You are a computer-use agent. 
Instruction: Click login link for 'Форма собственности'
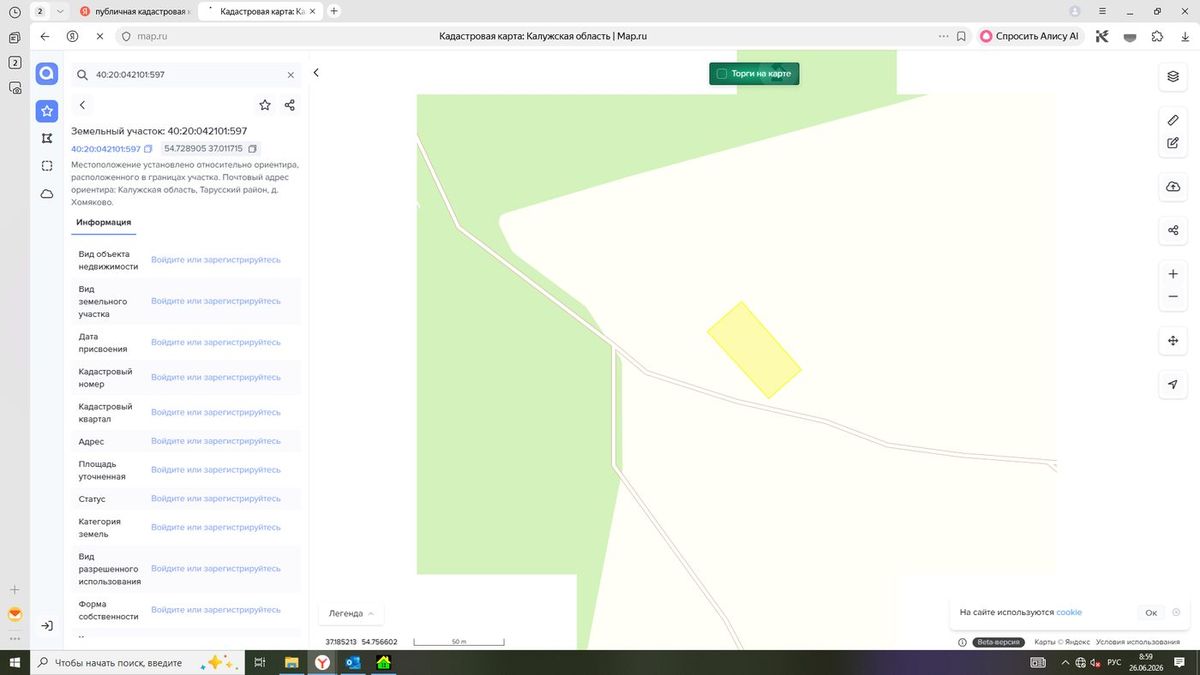coord(216,610)
